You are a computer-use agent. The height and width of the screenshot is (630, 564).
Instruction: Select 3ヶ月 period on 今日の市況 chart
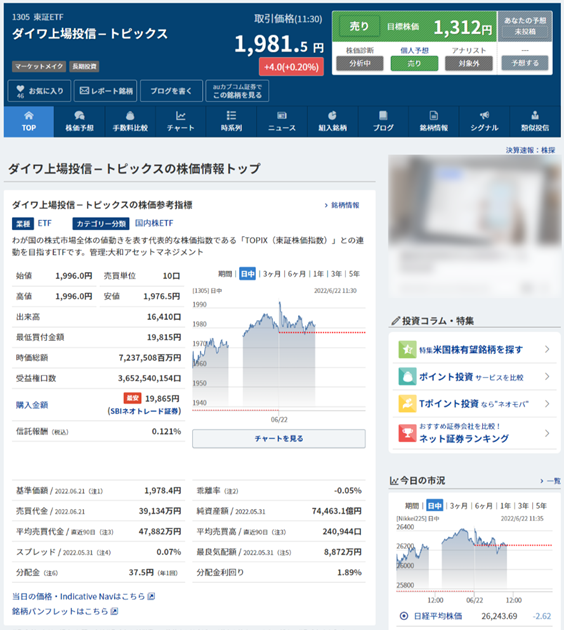(459, 506)
